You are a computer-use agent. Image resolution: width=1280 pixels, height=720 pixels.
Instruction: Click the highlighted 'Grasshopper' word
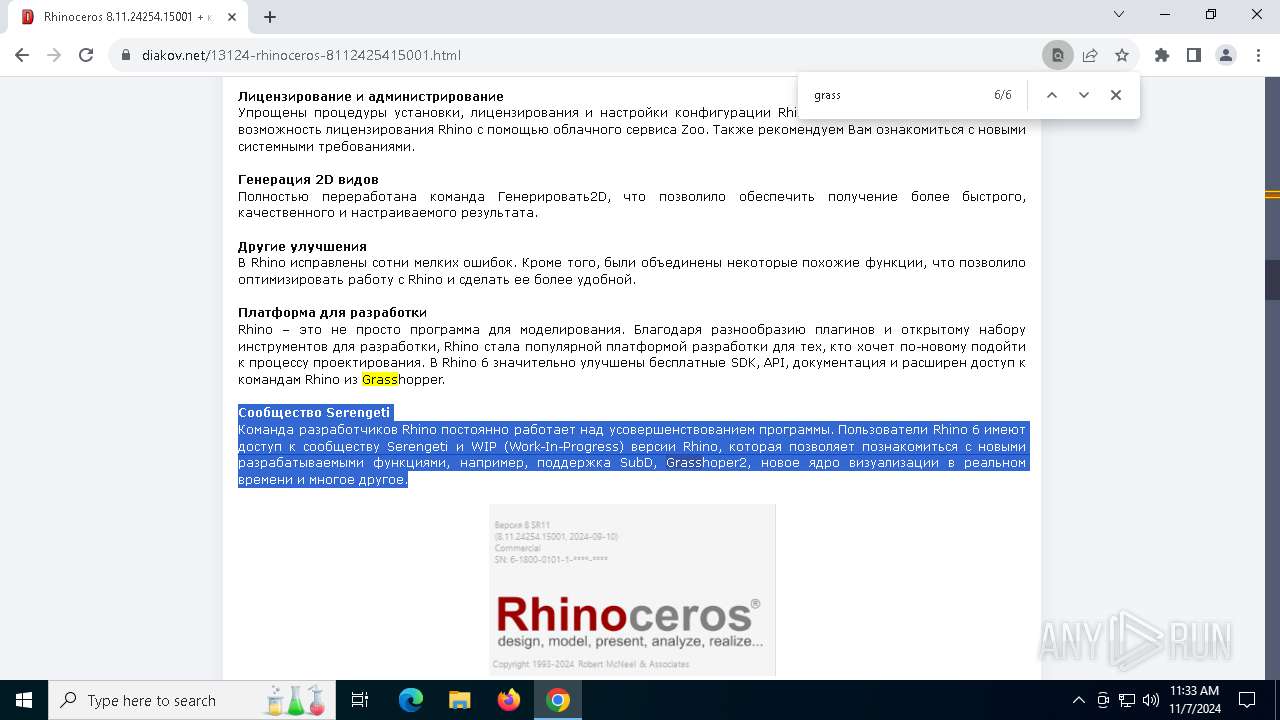coord(403,380)
